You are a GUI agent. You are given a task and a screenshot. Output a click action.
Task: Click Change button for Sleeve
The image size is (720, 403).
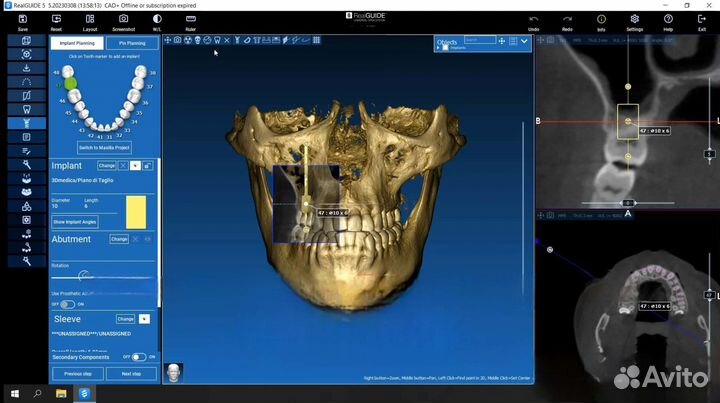125,319
